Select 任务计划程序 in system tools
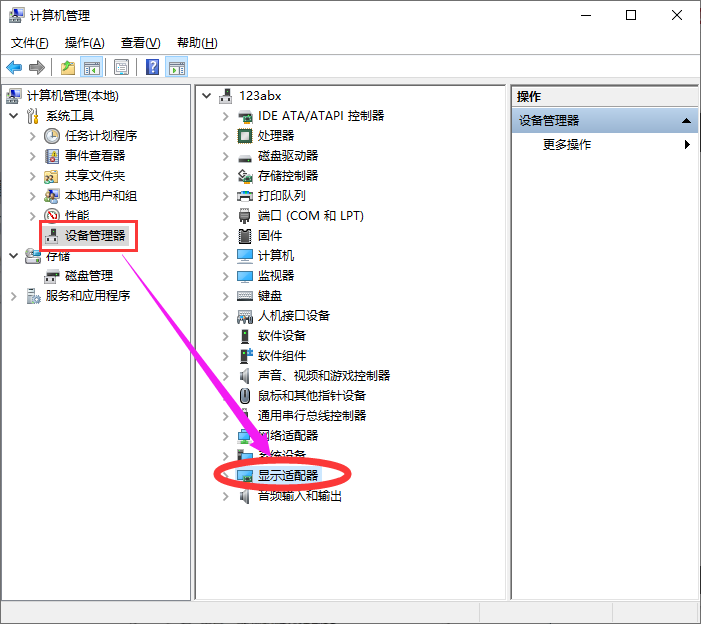The image size is (701, 624). 101,135
